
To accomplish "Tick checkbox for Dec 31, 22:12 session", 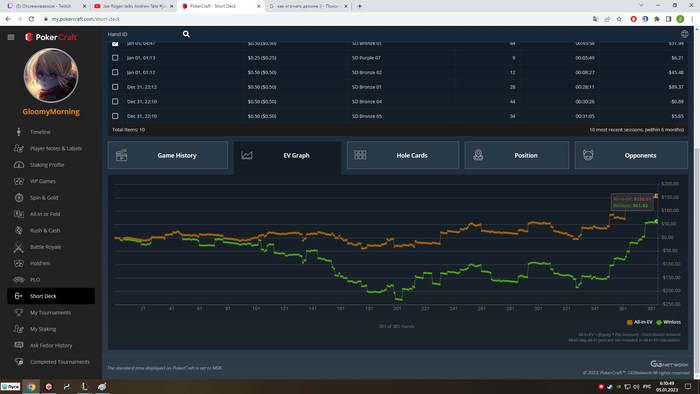I will [x=115, y=87].
